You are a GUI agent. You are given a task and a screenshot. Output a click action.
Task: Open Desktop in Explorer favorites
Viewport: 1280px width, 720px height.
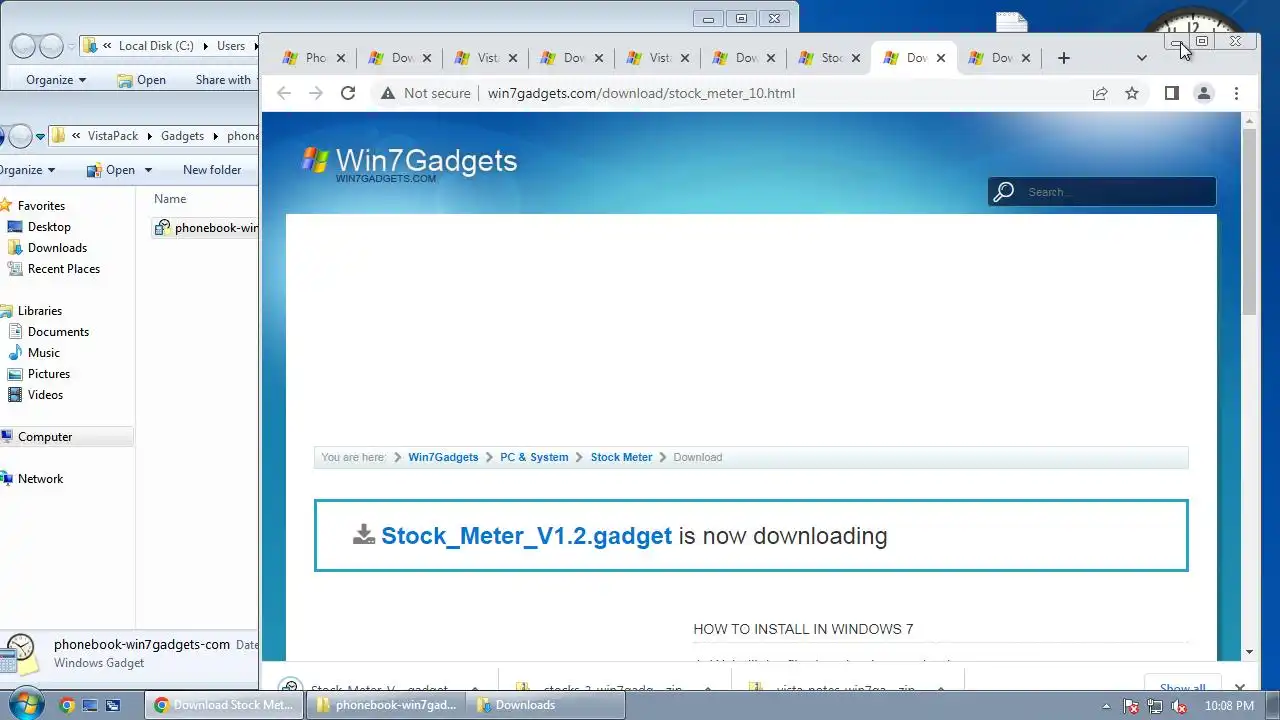[49, 227]
